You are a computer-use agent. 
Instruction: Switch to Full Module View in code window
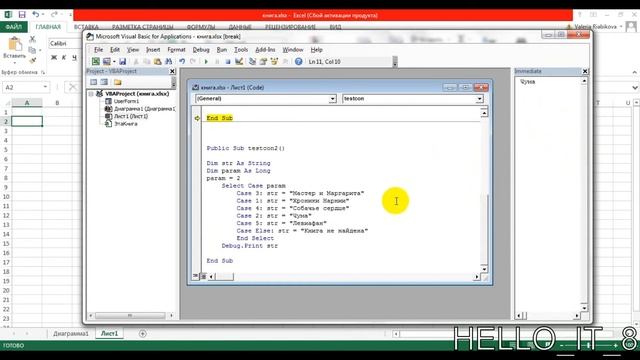pos(203,276)
